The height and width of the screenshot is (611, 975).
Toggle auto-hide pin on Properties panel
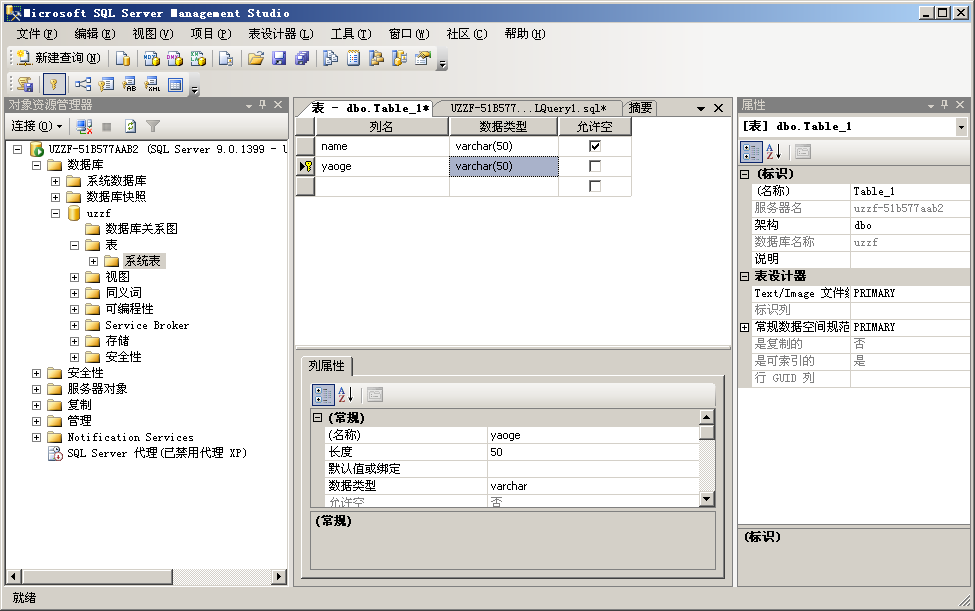click(x=945, y=105)
